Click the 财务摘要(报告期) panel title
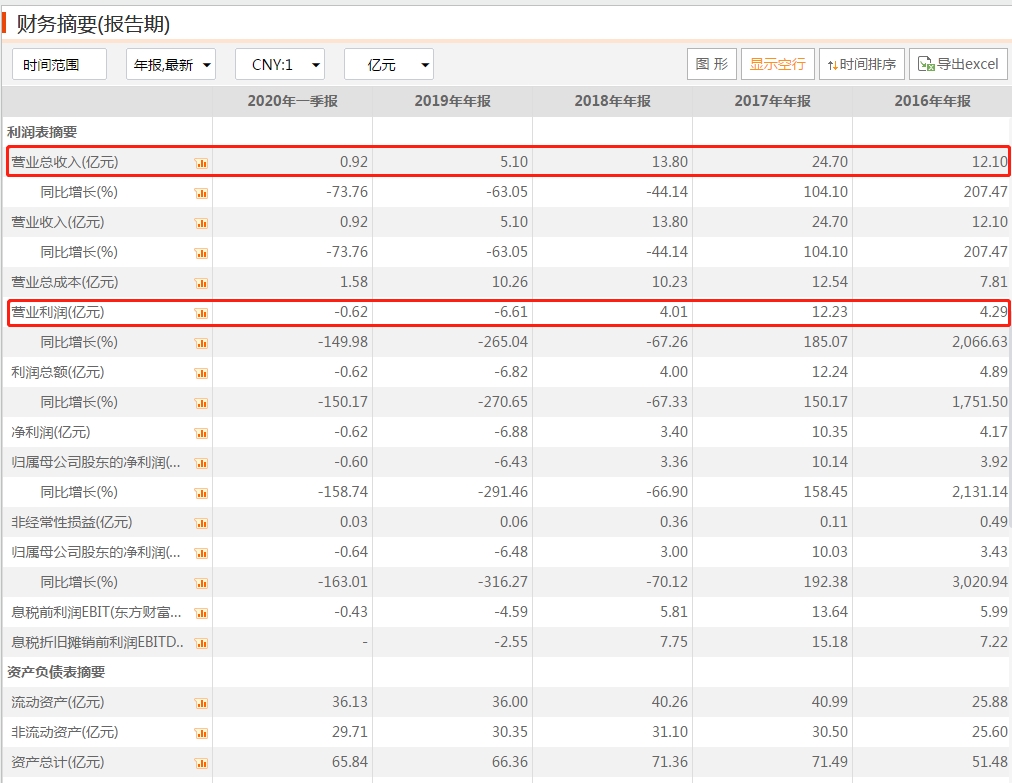The width and height of the screenshot is (1012, 783). click(94, 25)
